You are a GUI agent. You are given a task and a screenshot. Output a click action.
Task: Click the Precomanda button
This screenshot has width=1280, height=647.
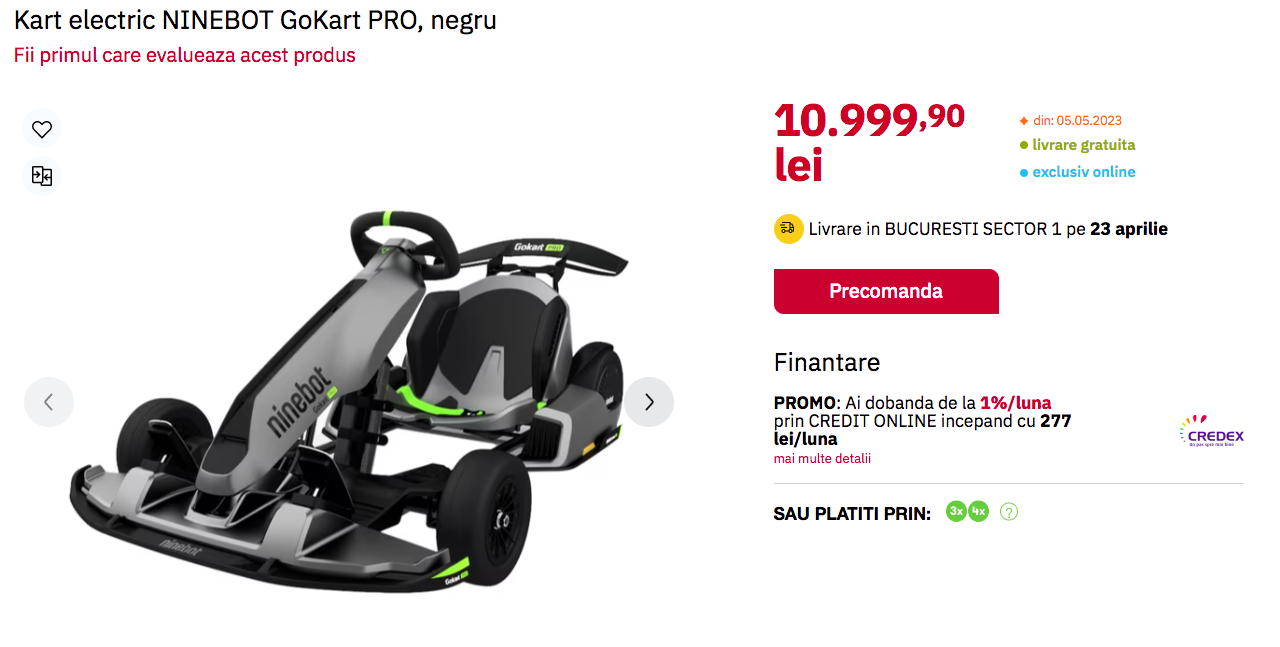click(886, 291)
